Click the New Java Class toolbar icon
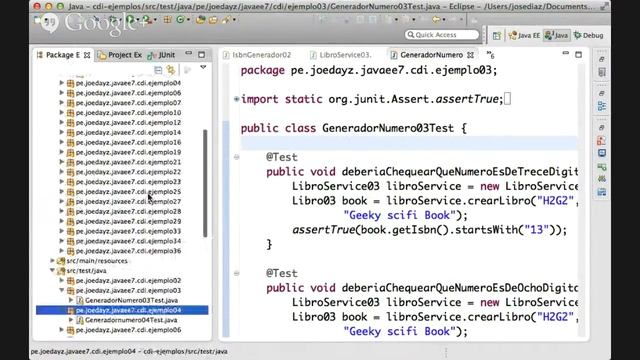The image size is (640, 360). pyautogui.click(x=180, y=20)
